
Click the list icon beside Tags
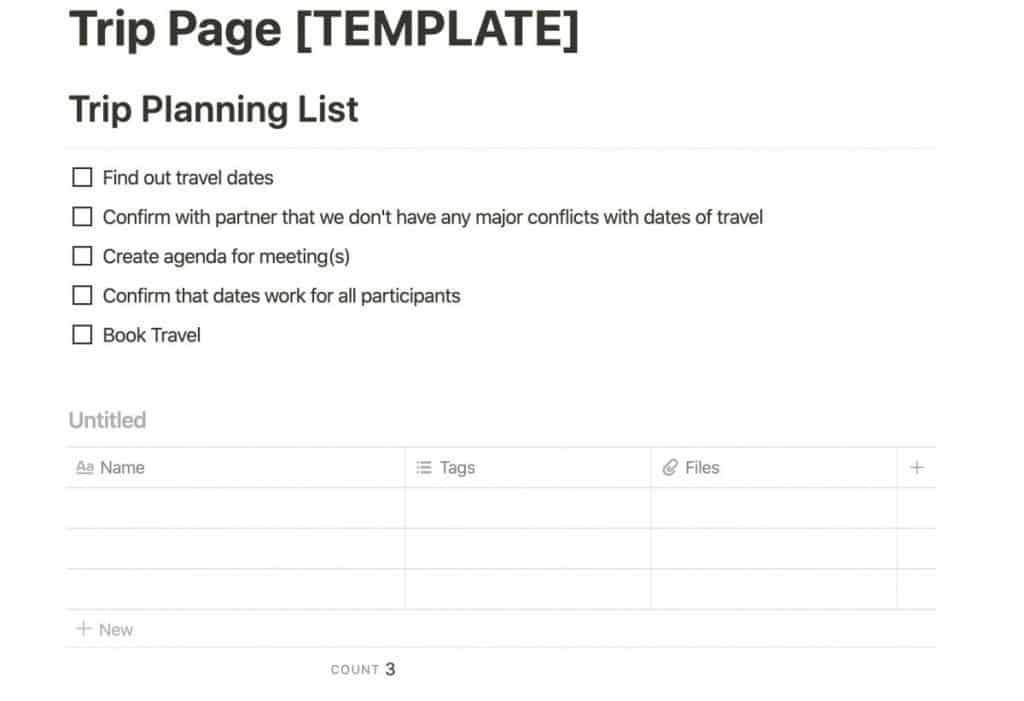pyautogui.click(x=424, y=467)
